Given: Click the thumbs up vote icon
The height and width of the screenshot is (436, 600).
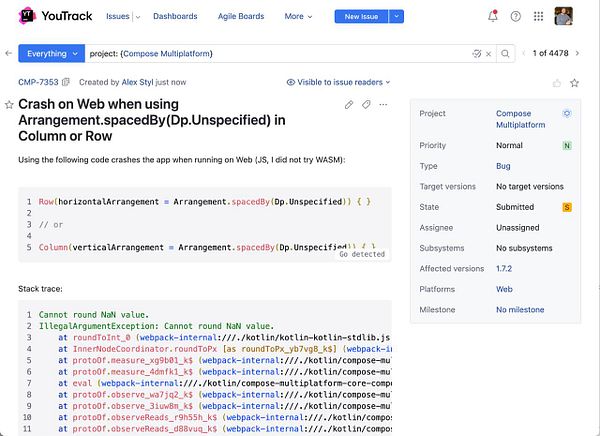Looking at the screenshot, I should [x=557, y=83].
